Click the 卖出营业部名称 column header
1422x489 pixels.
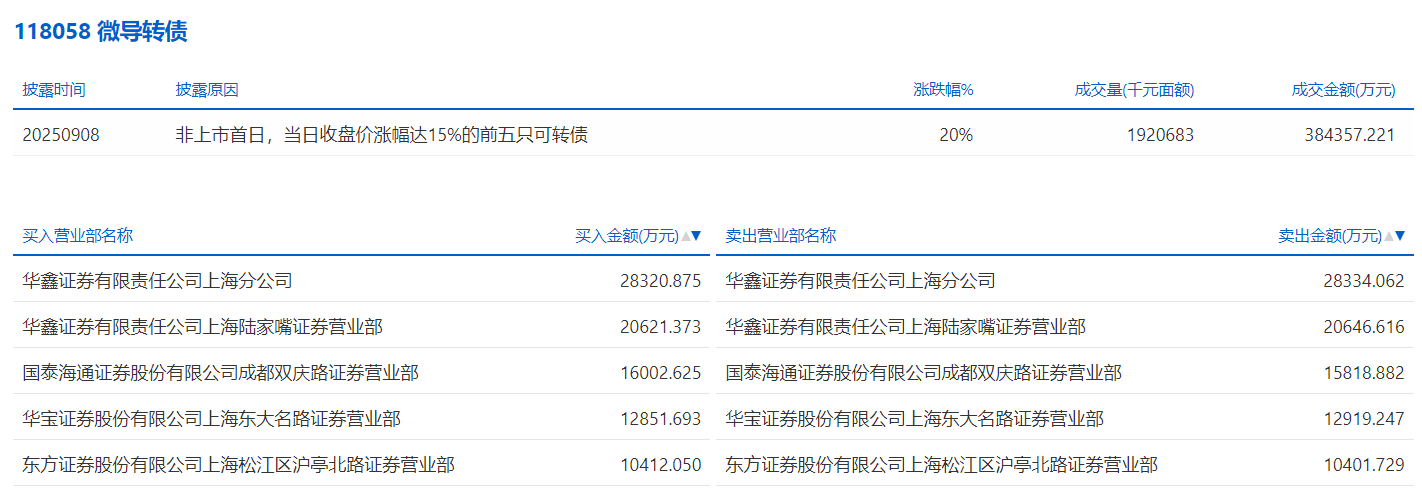point(780,236)
